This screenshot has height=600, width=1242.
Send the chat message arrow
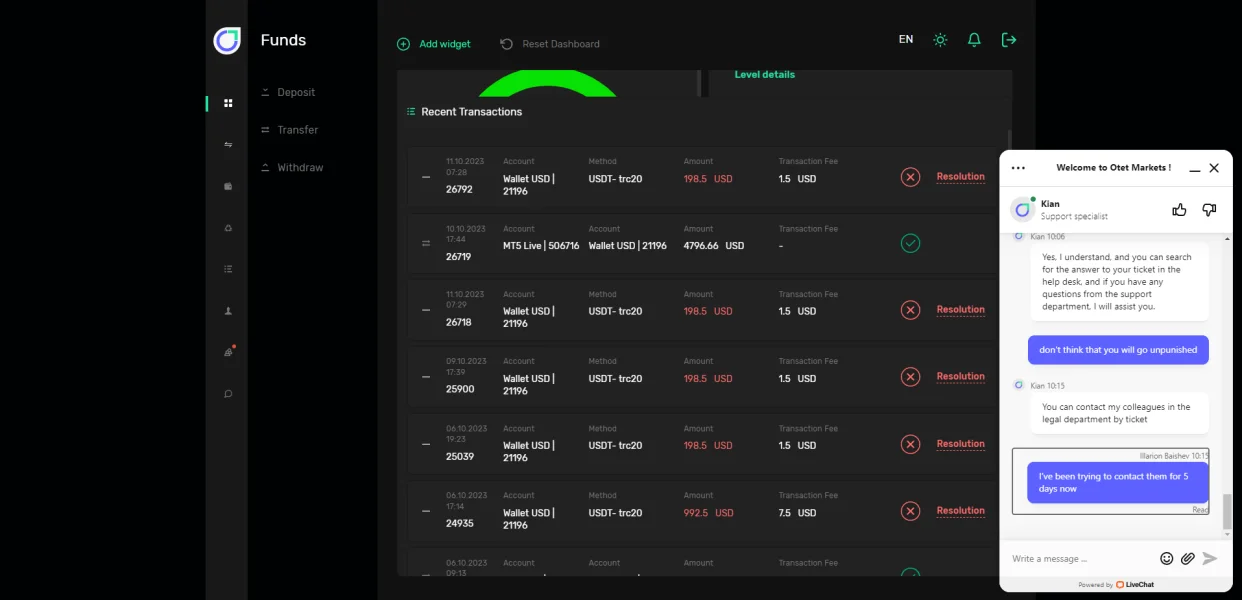tap(1210, 558)
